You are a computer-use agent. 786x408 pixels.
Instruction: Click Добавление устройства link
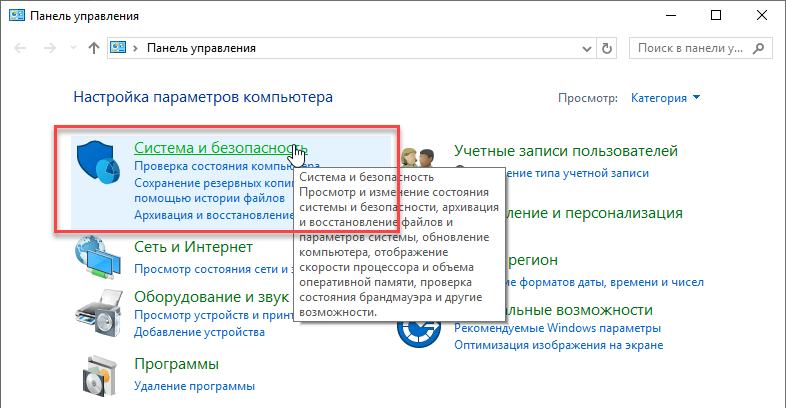pos(200,332)
